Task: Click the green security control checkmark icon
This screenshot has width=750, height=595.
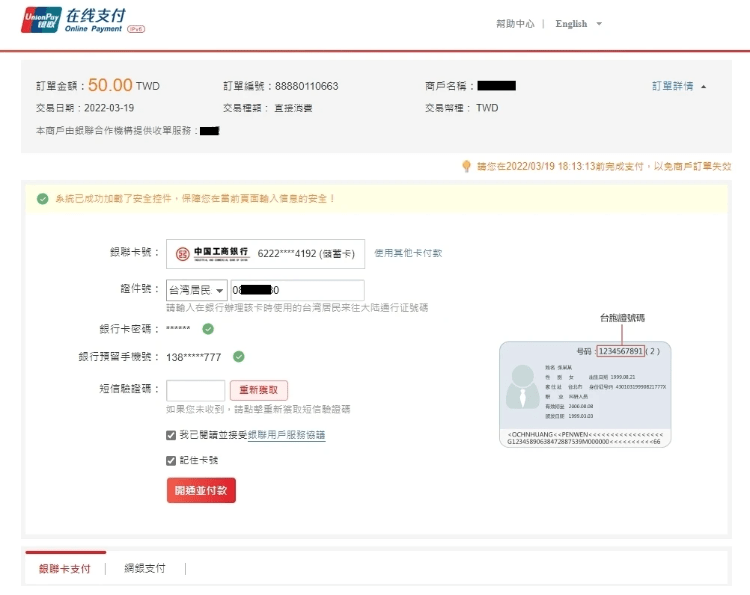Action: coord(43,198)
